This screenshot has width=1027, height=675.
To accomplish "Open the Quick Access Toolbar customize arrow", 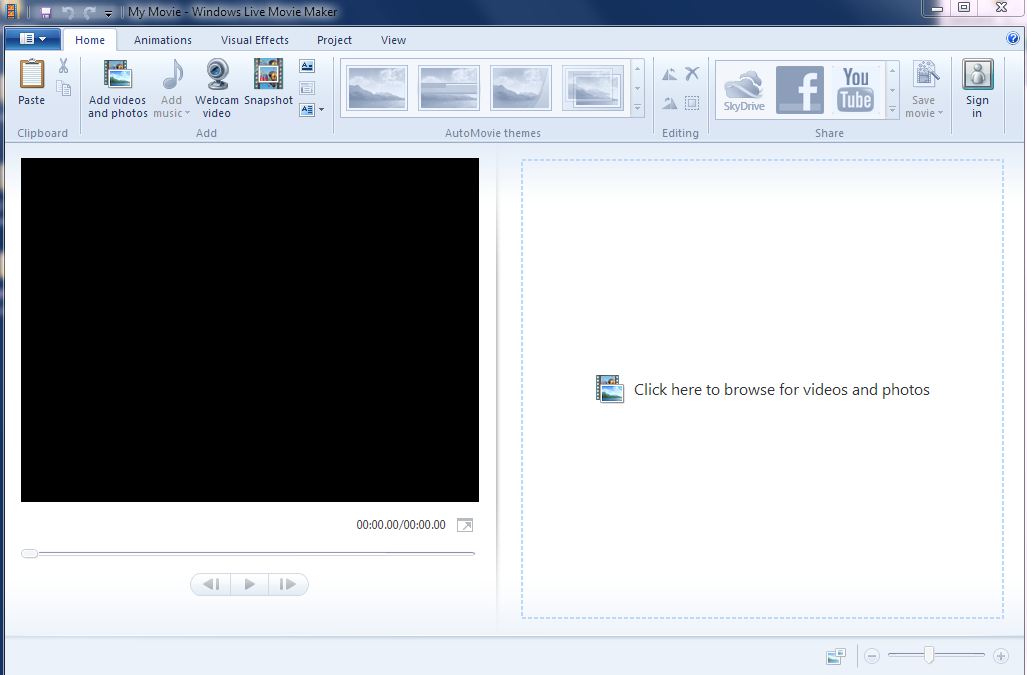I will [x=108, y=13].
